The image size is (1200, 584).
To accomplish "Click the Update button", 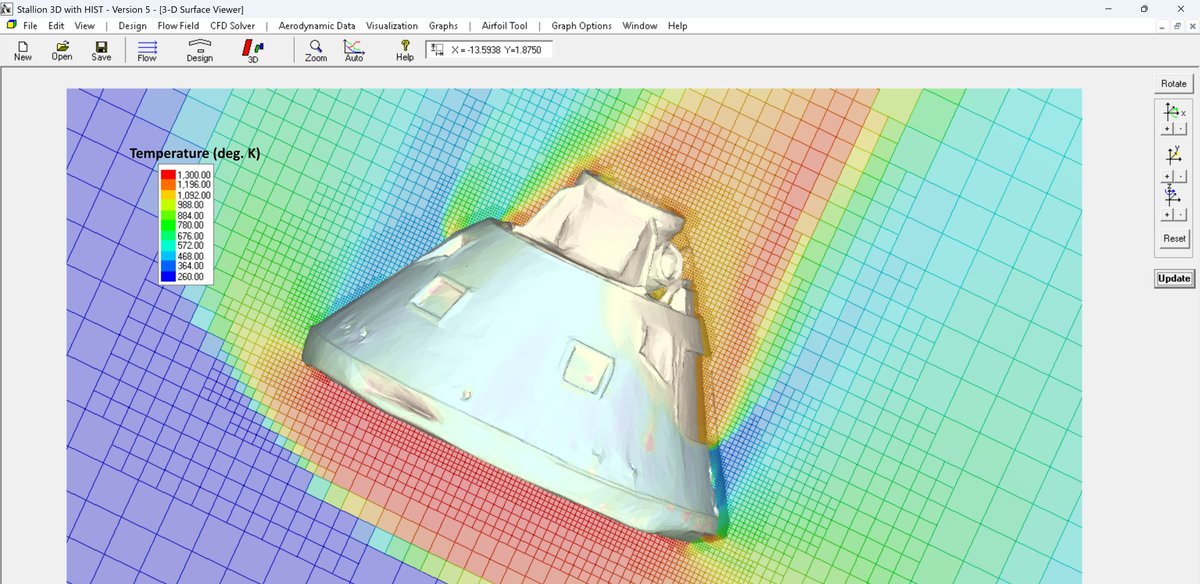I will pos(1174,278).
